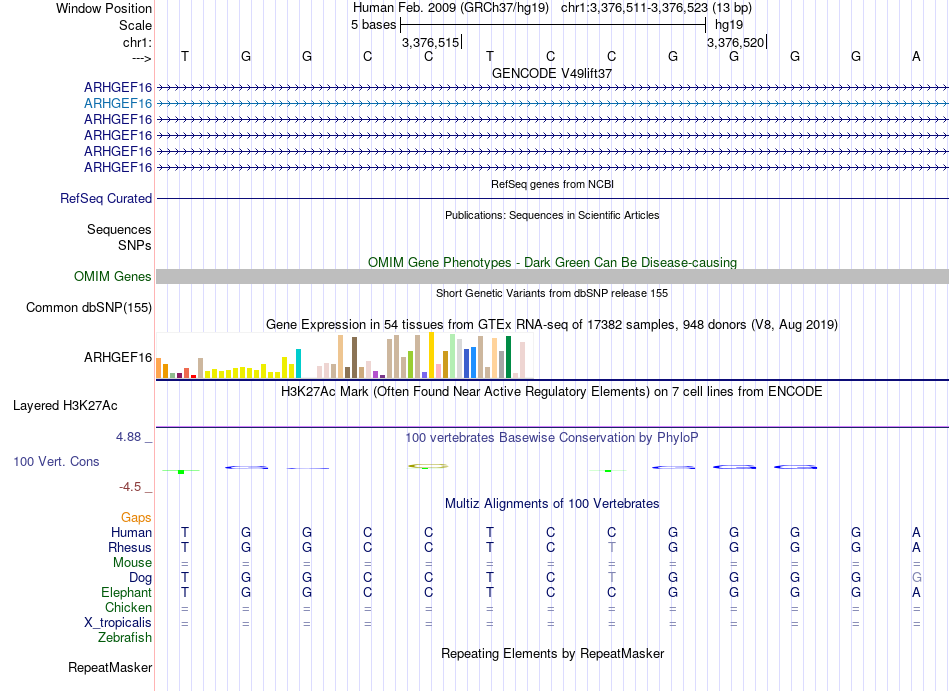
Task: Click the 3,376,515 position marker
Action: 431,42
